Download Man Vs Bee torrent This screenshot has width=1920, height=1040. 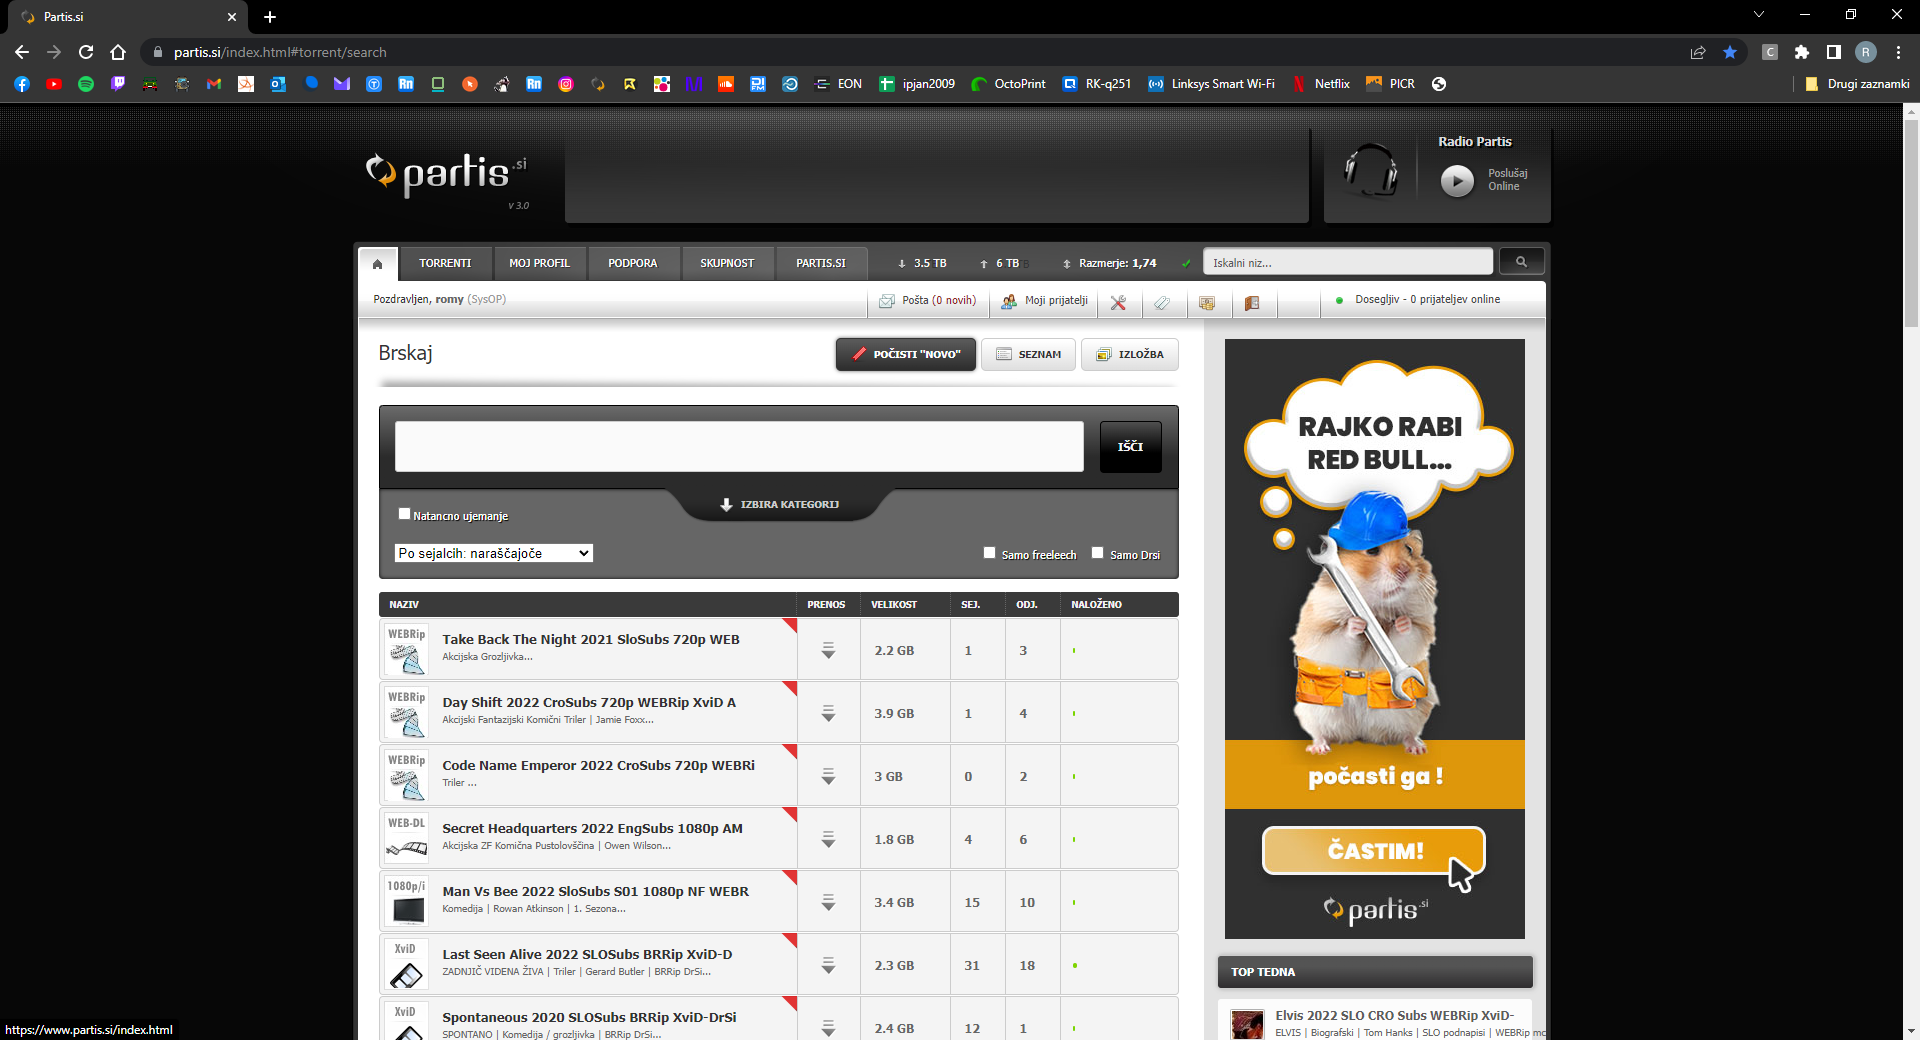pos(828,902)
